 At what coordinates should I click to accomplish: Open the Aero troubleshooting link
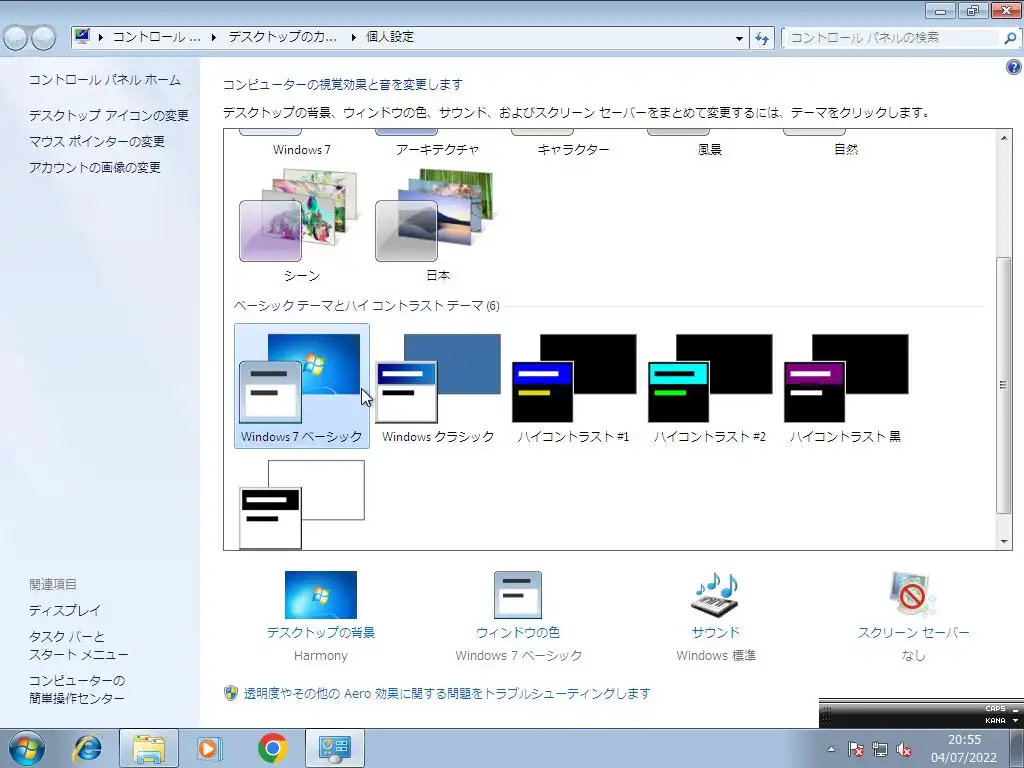click(447, 694)
